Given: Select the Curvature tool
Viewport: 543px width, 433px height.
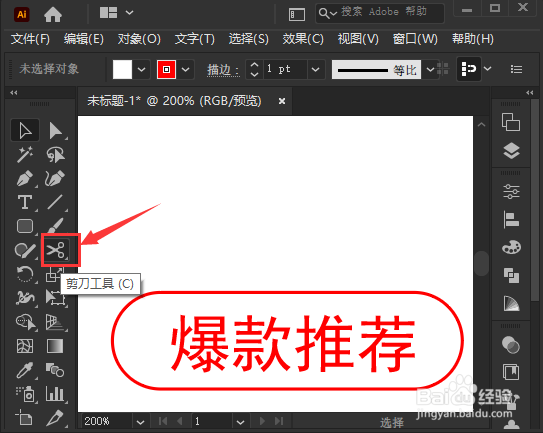Looking at the screenshot, I should tap(55, 178).
